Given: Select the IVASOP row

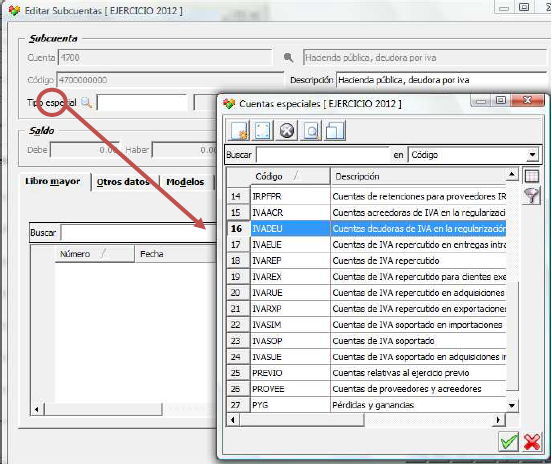Looking at the screenshot, I should 366,341.
